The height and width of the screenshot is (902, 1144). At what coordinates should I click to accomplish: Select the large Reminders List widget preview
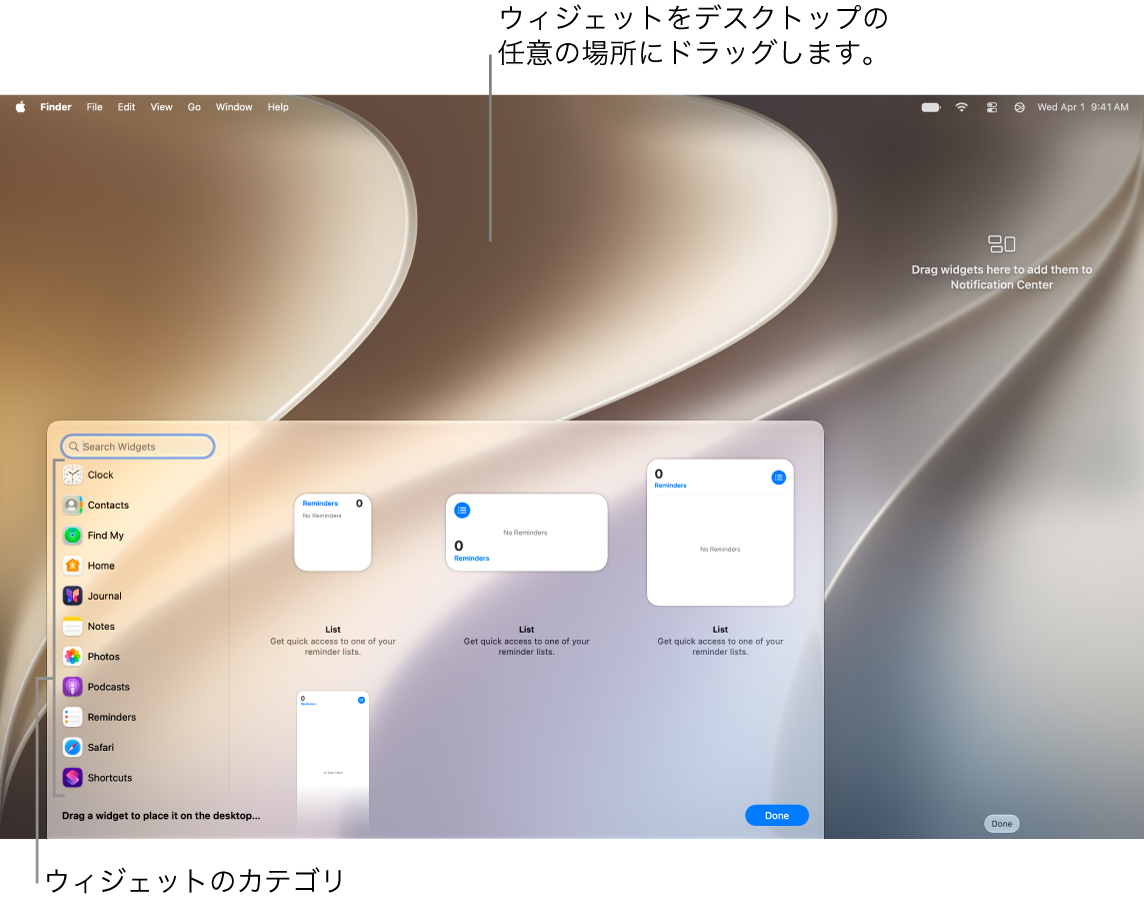point(720,532)
